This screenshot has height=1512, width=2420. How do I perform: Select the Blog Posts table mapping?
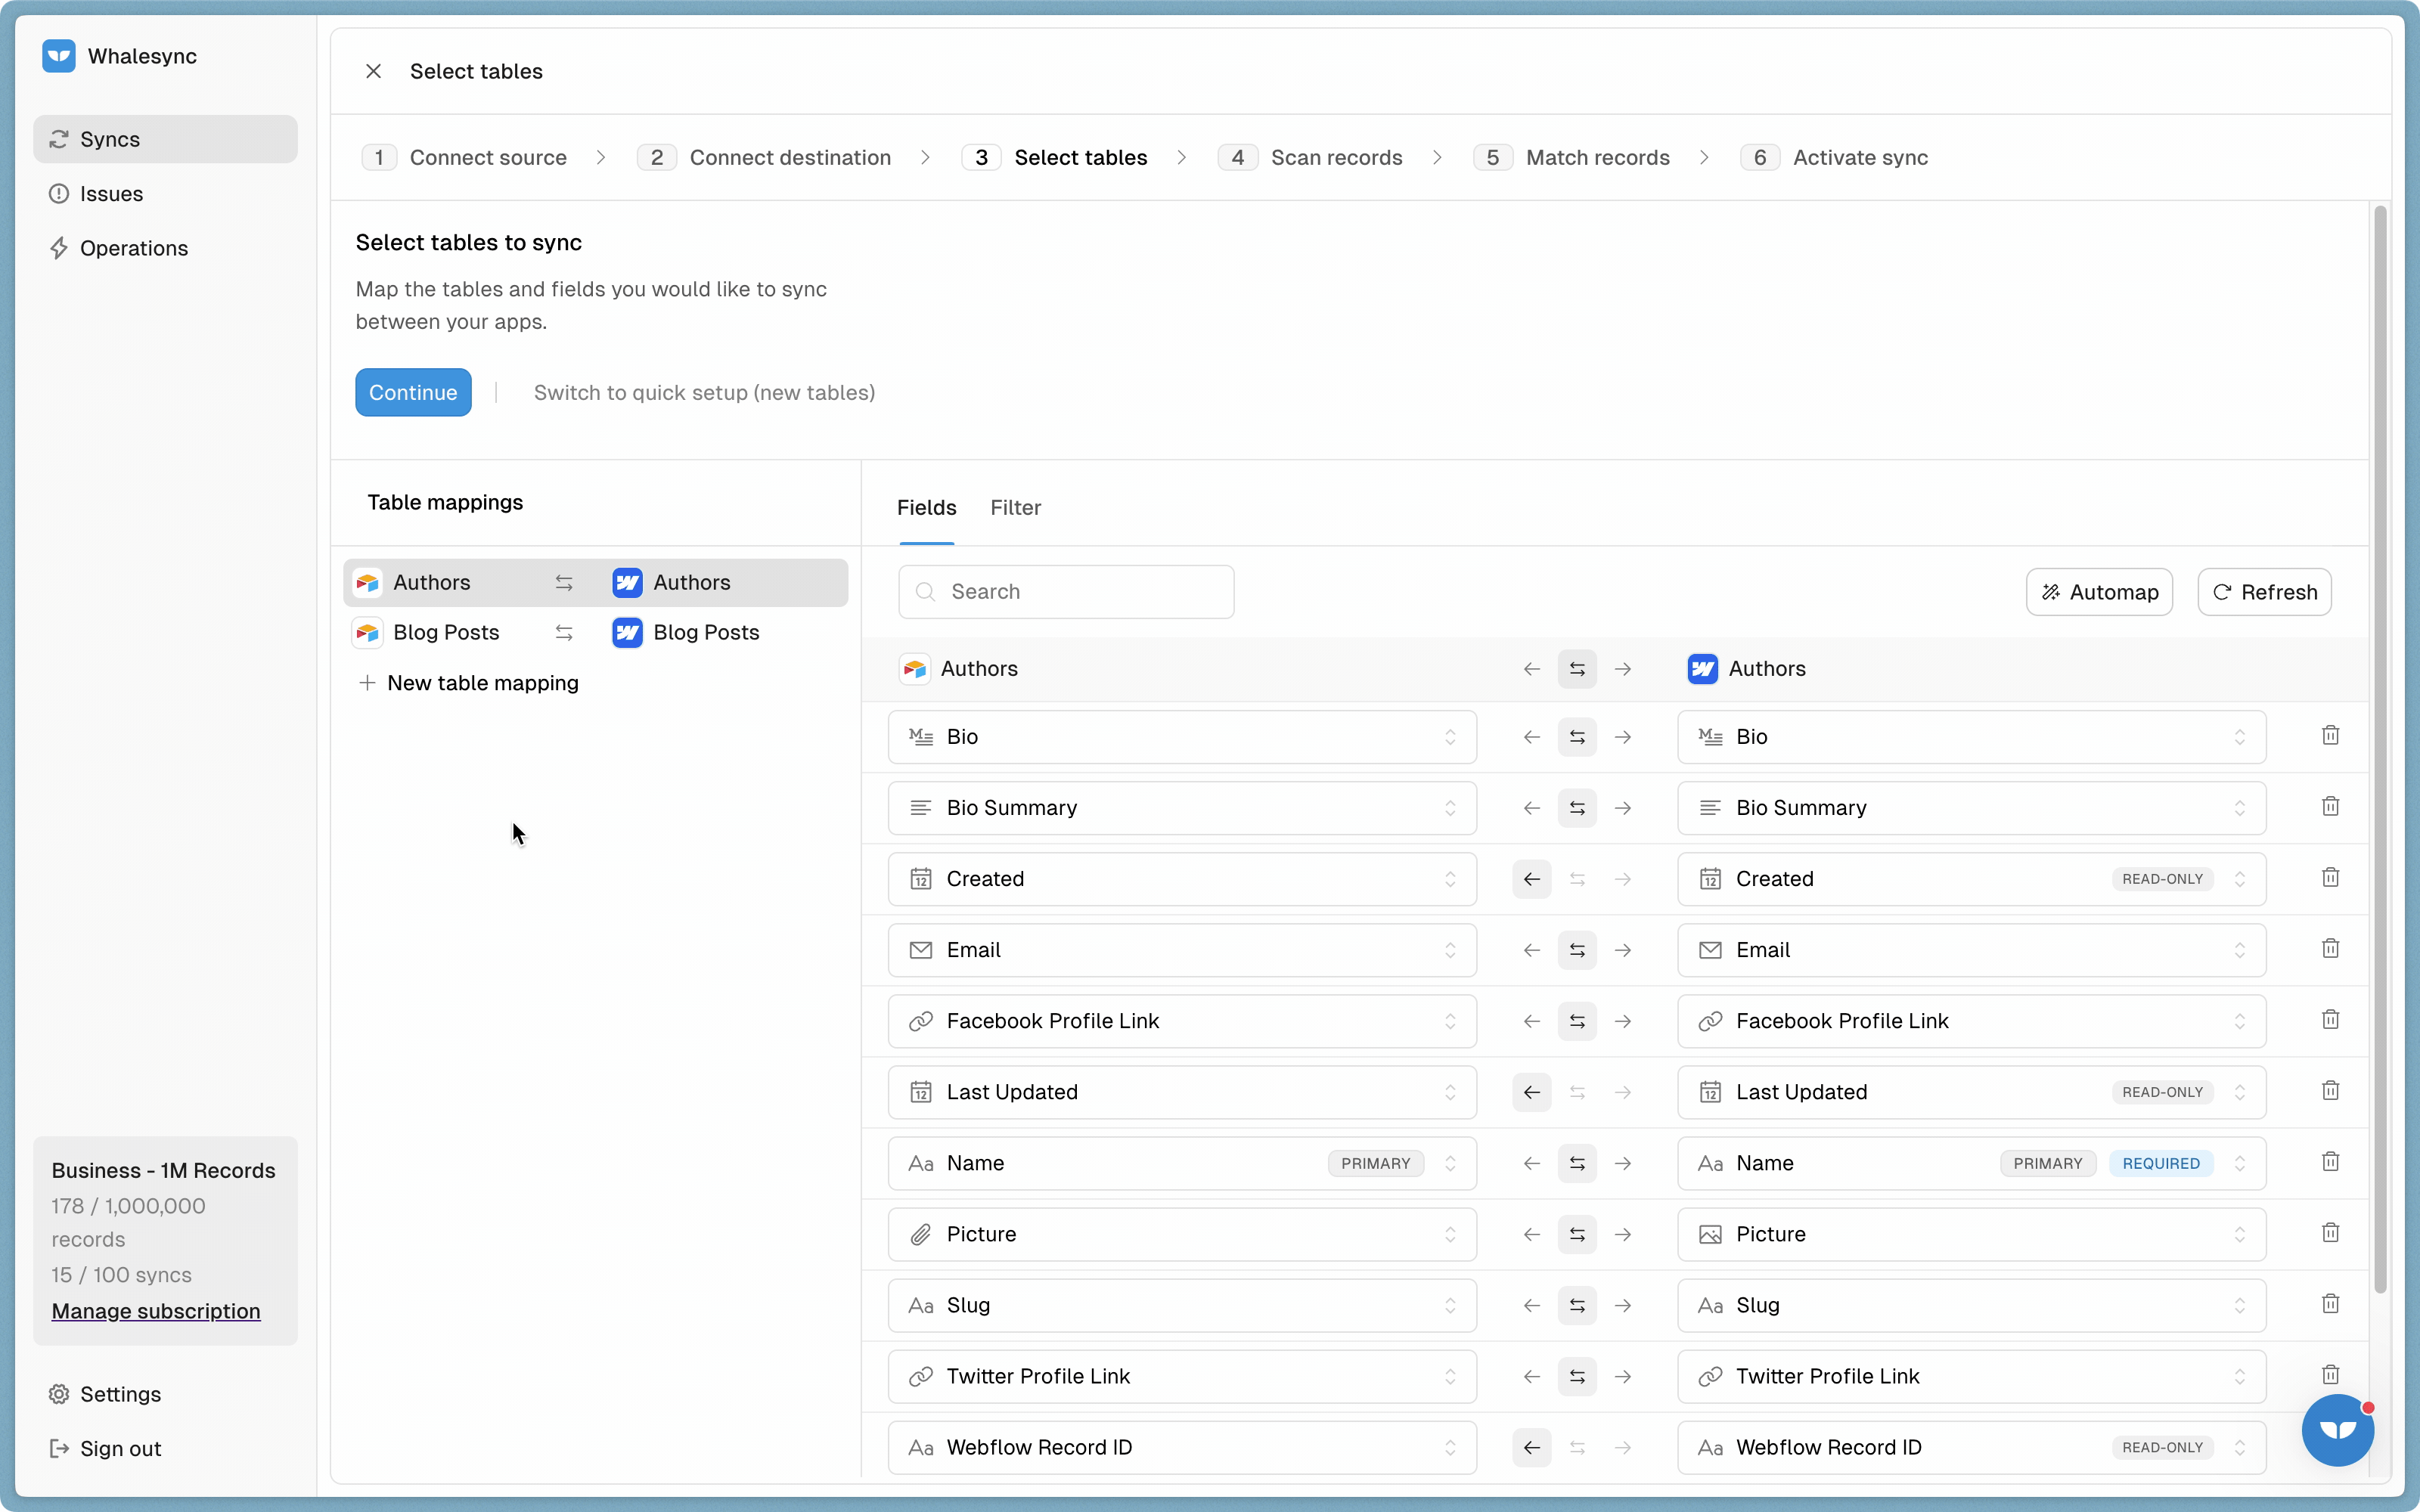(x=595, y=632)
